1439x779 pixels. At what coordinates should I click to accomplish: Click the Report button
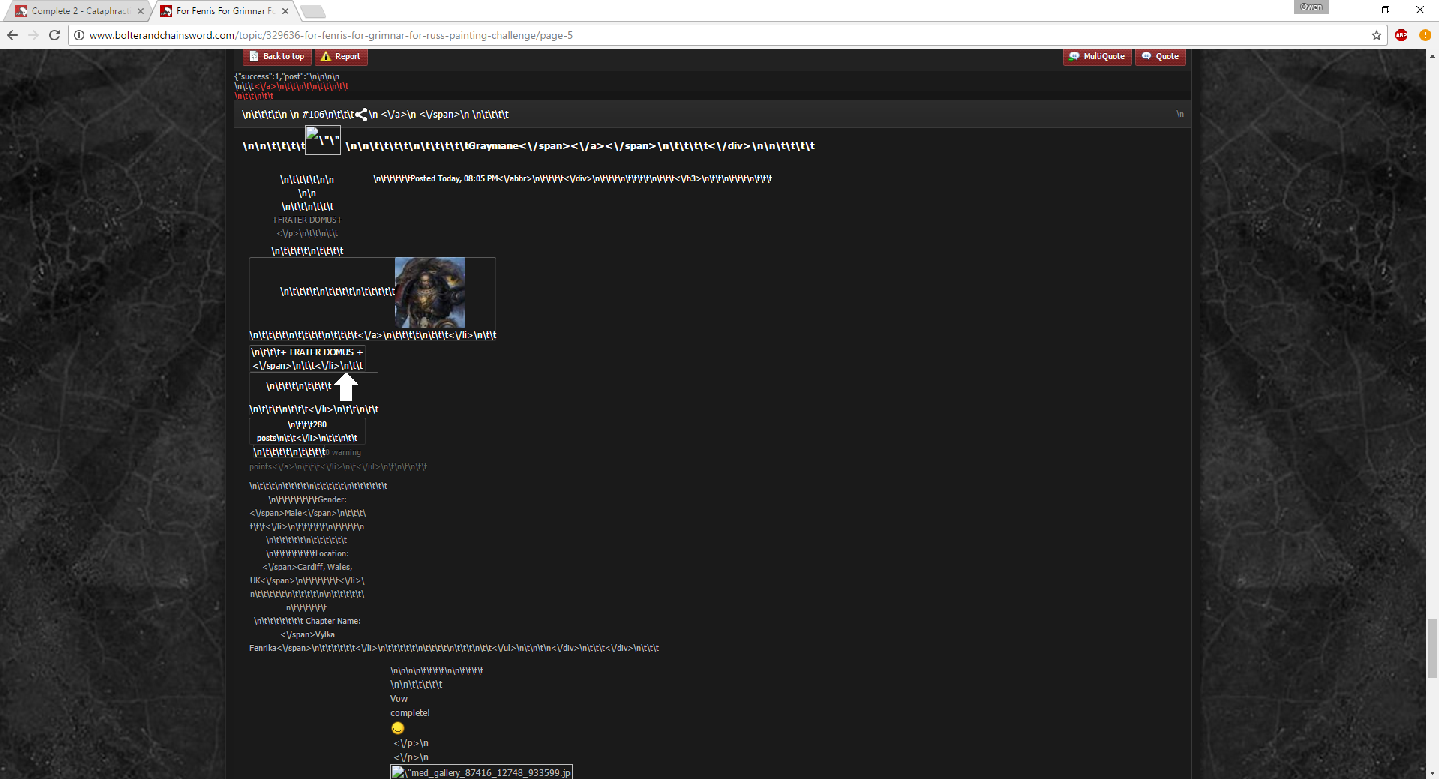[x=341, y=57]
